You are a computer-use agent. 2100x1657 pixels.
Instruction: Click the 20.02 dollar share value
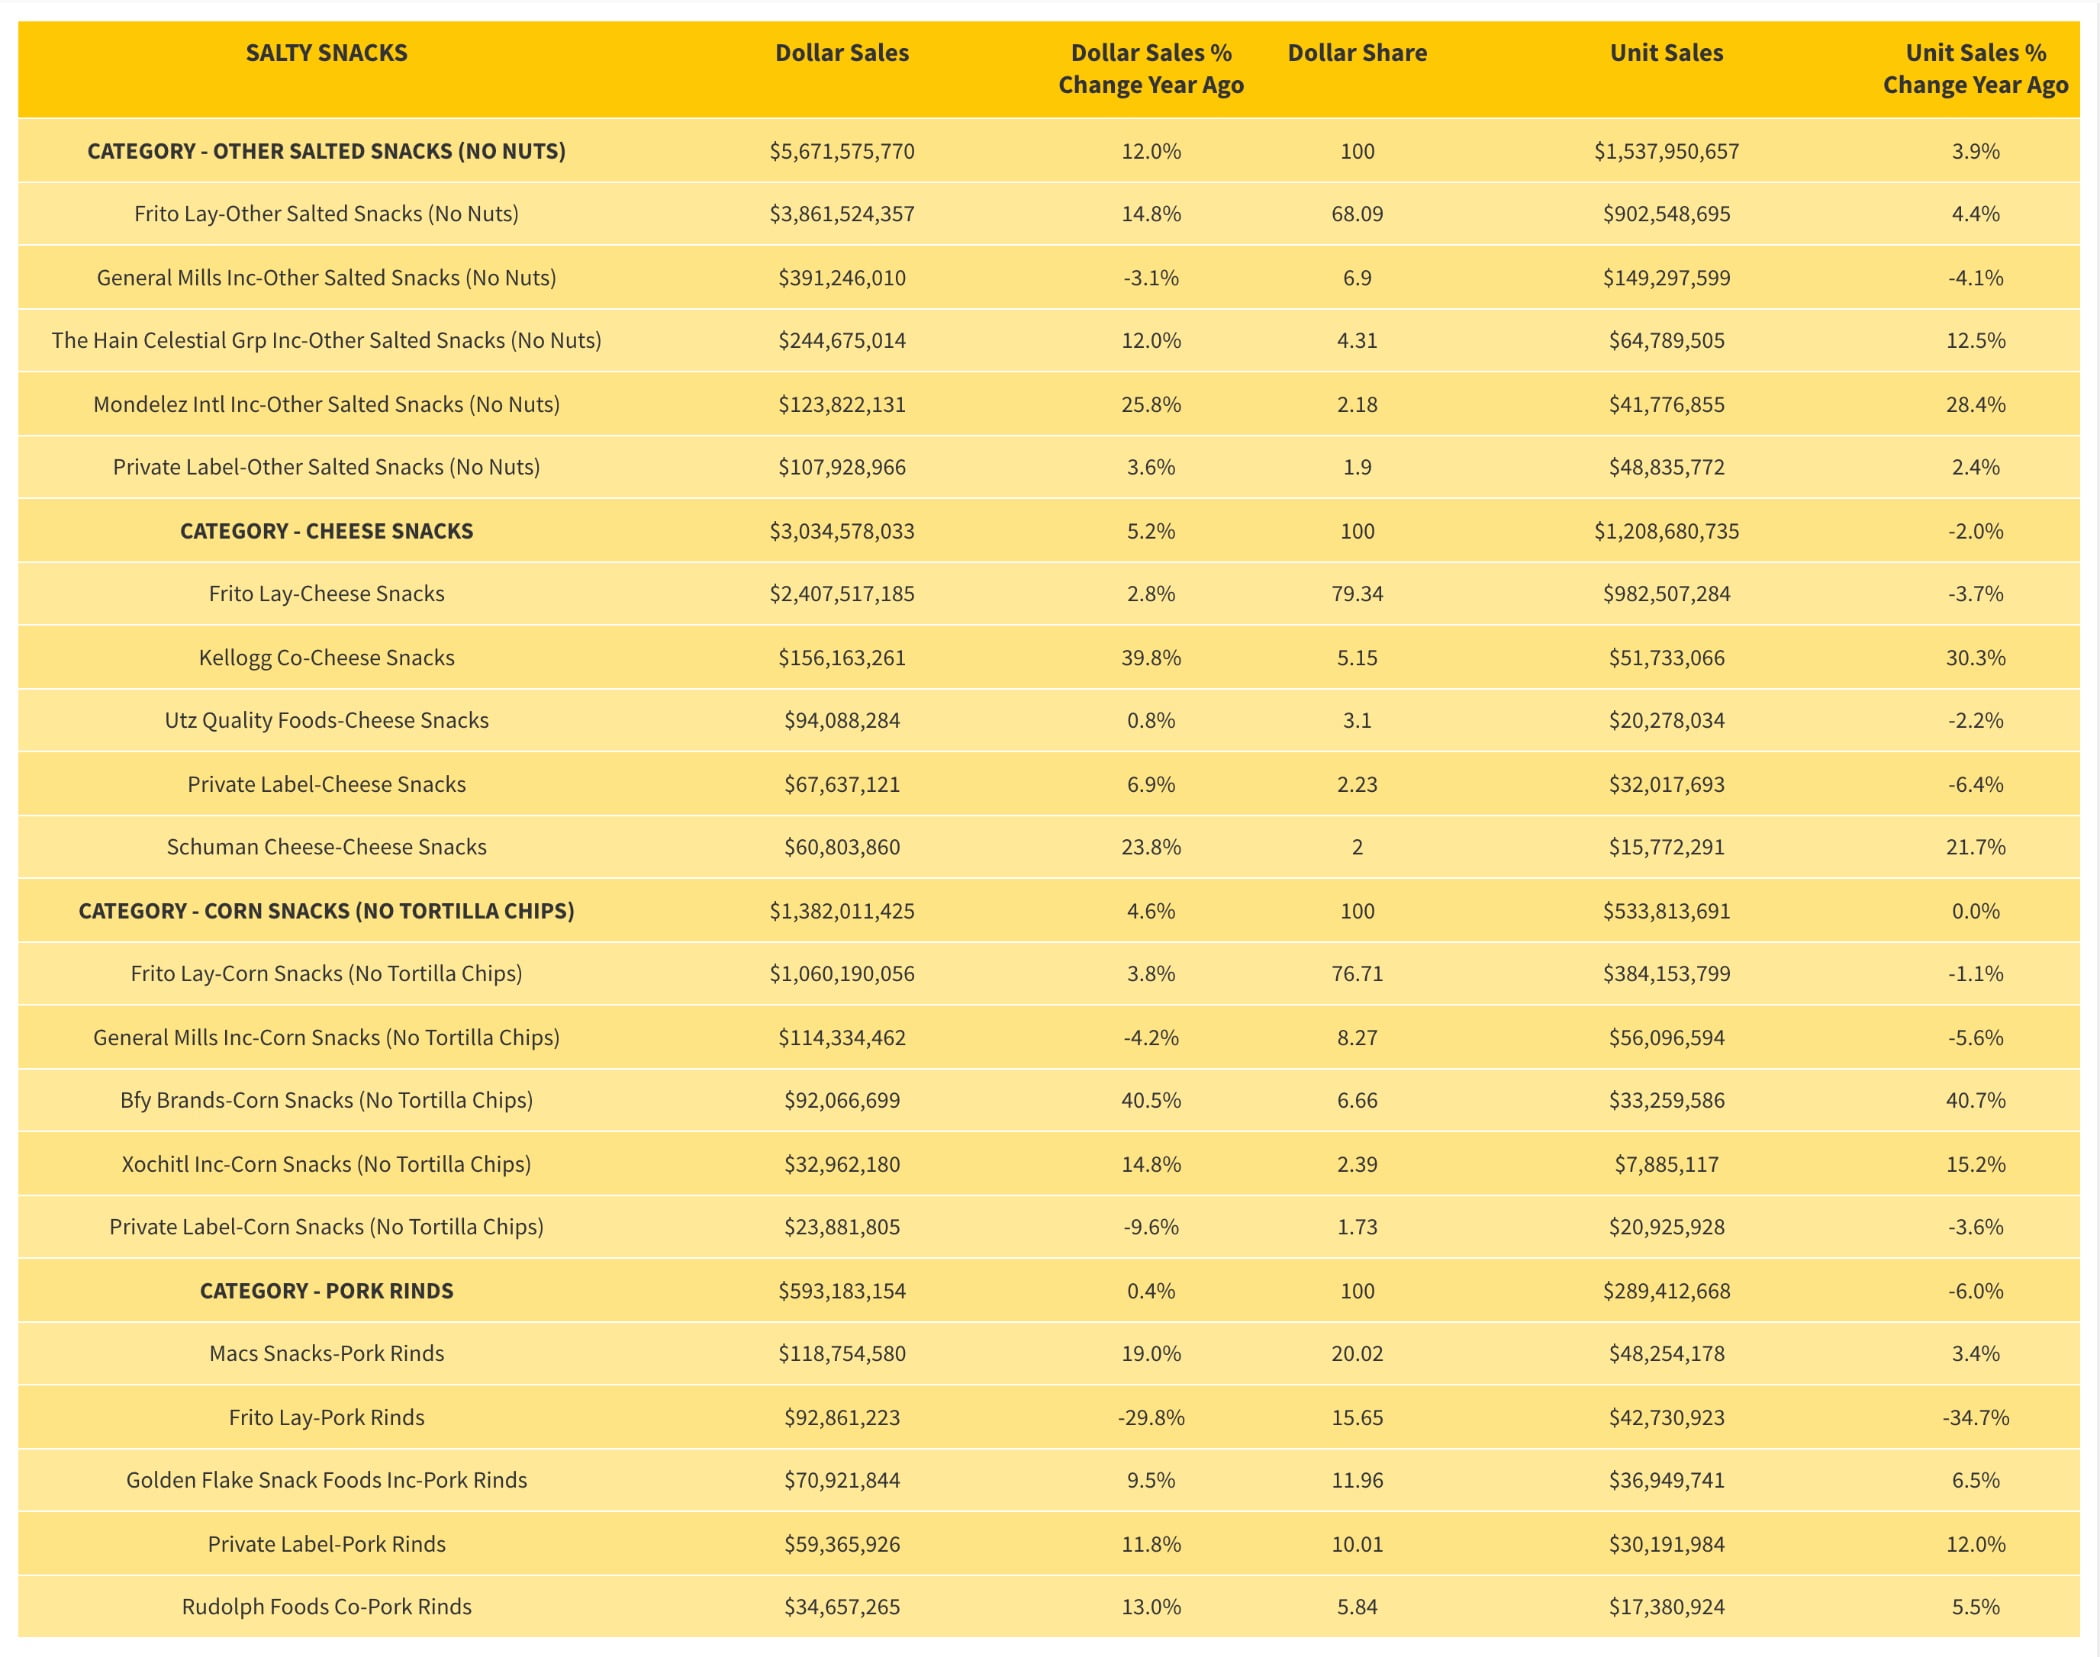click(1357, 1354)
